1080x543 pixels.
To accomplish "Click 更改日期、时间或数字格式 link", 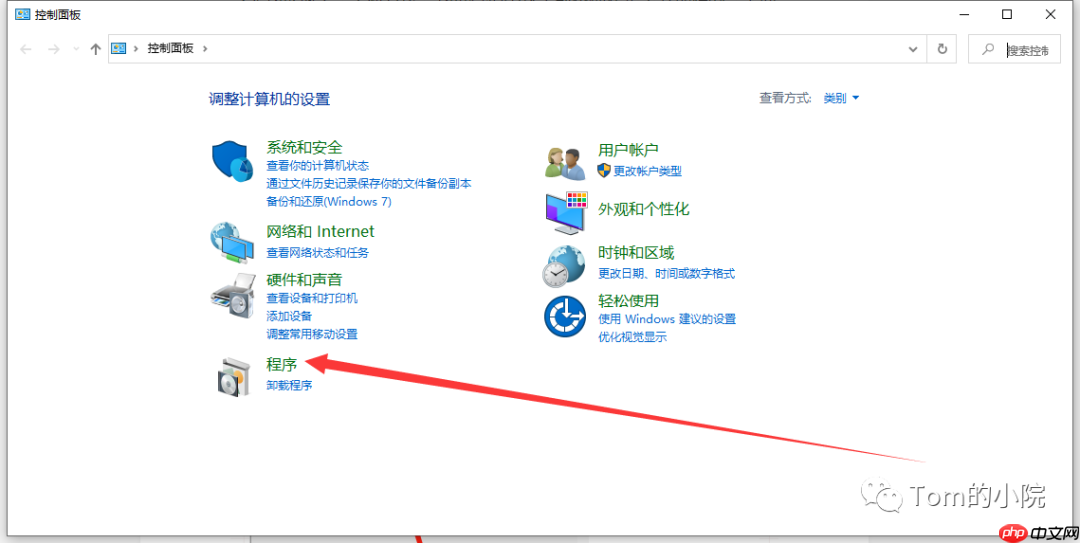I will click(666, 274).
